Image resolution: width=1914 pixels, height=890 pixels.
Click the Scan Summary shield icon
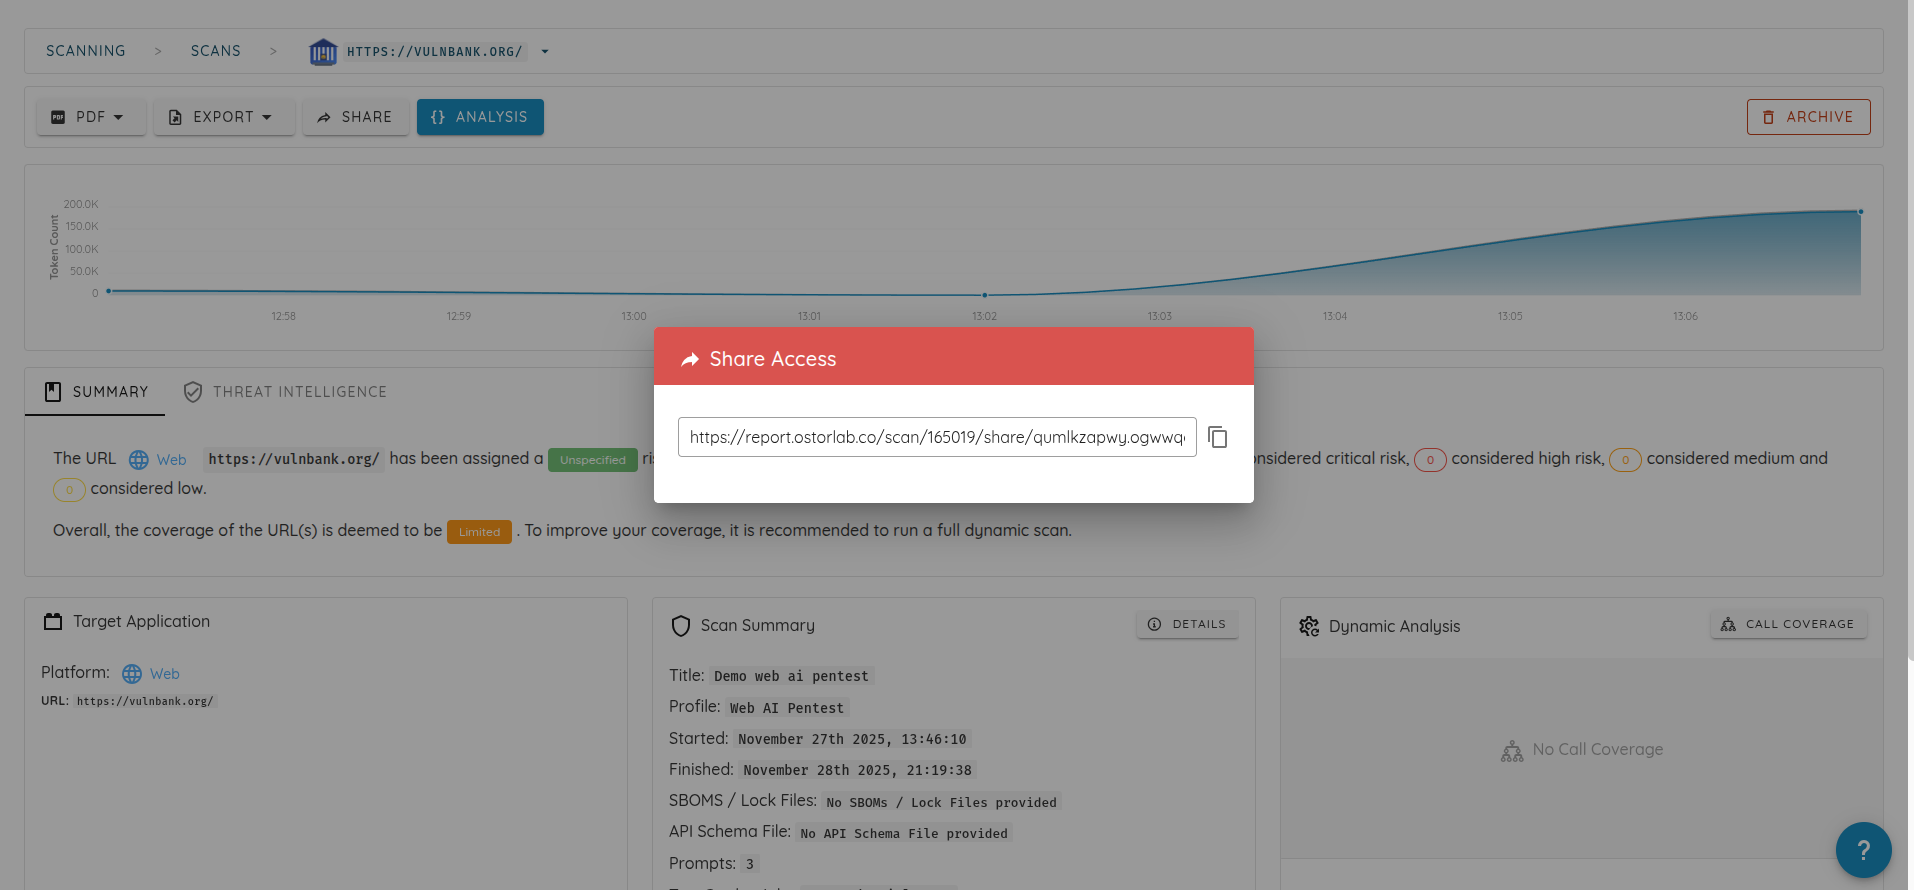pyautogui.click(x=681, y=626)
